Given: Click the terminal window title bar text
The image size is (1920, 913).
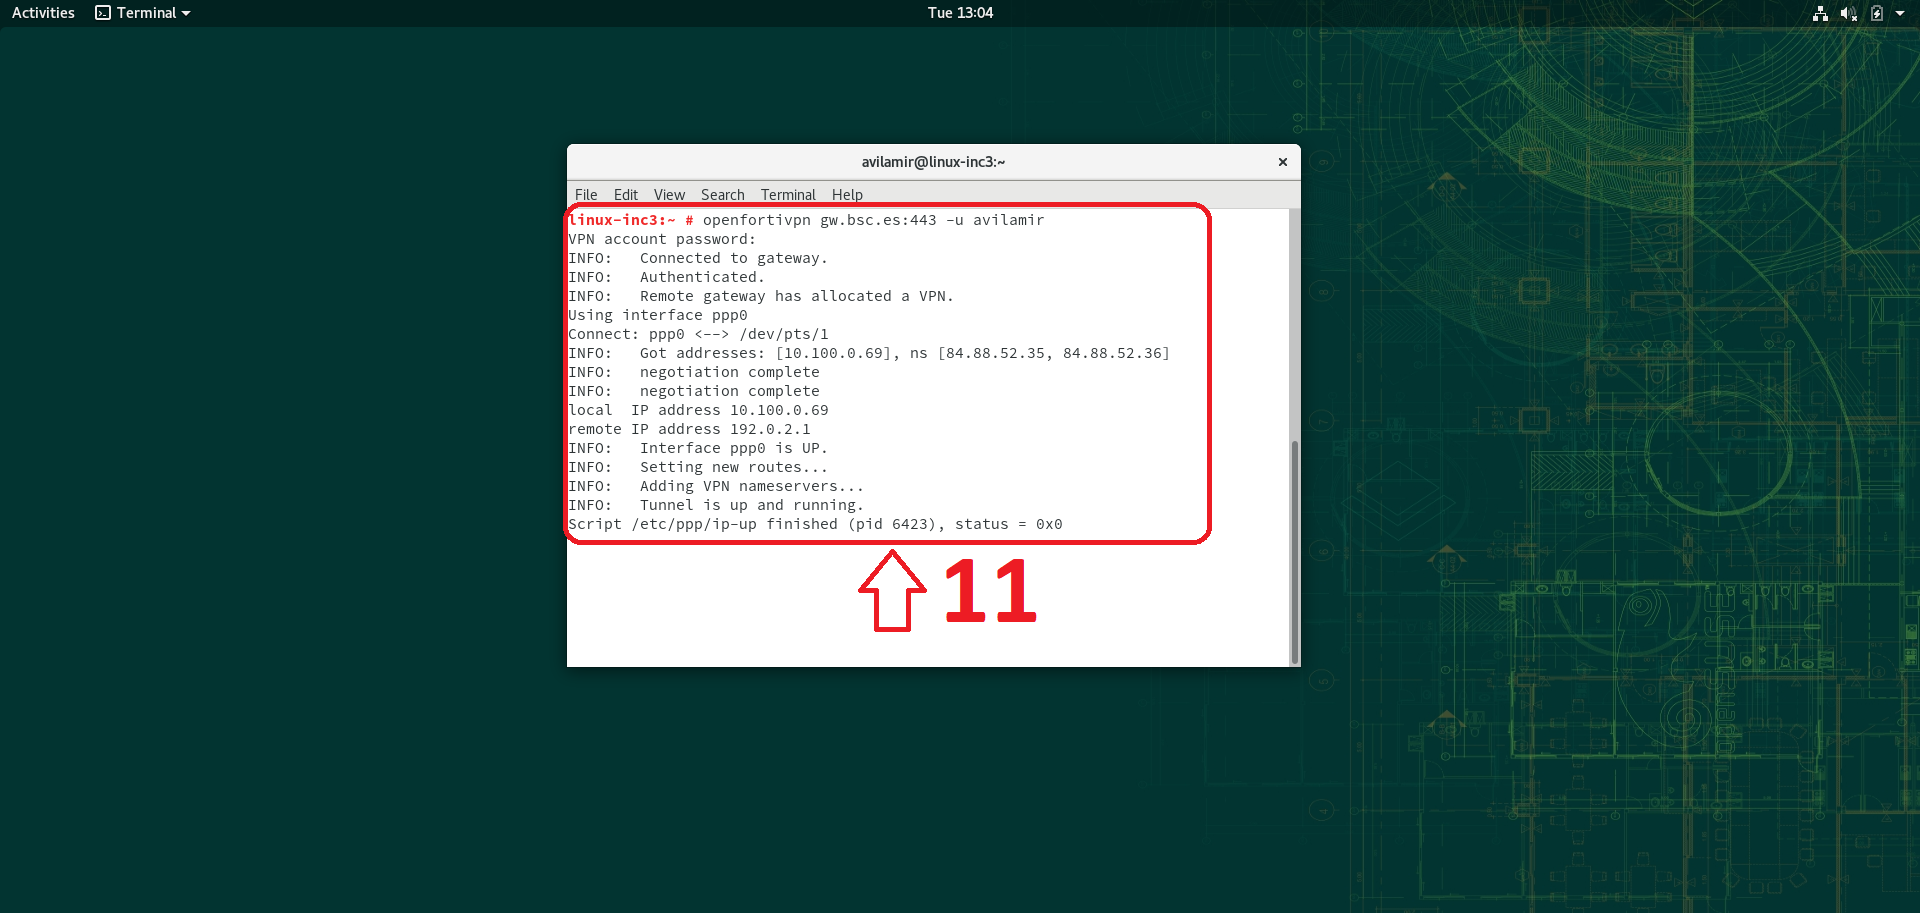Looking at the screenshot, I should (933, 162).
